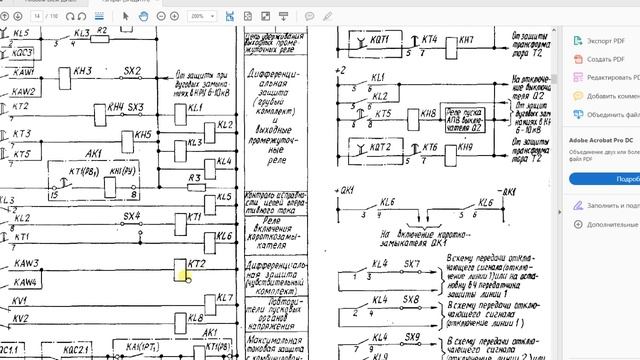
Task: Zoom out with the minus button
Action: pyautogui.click(x=161, y=16)
